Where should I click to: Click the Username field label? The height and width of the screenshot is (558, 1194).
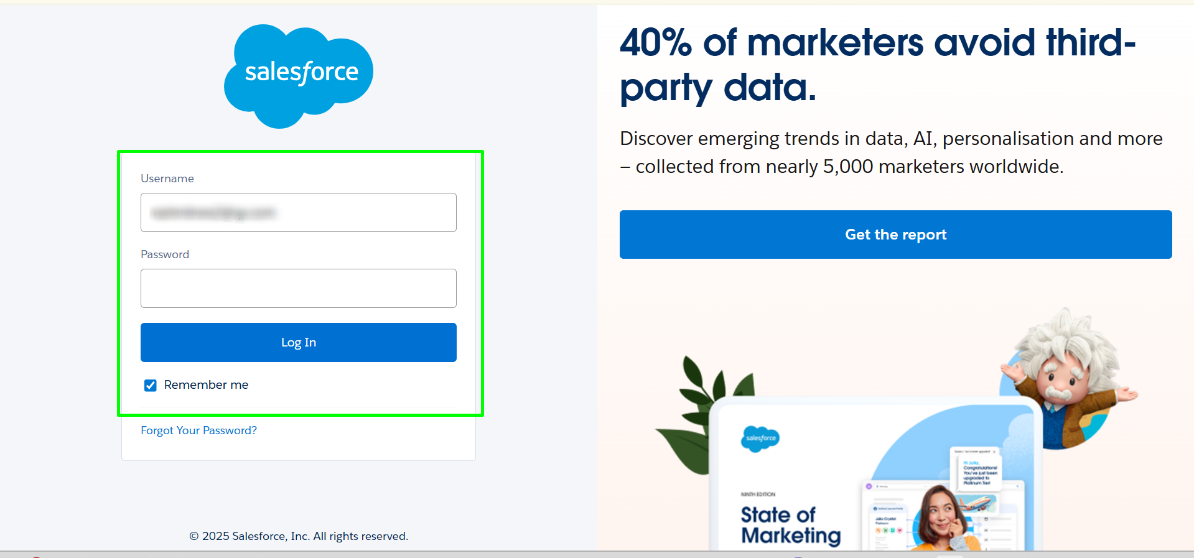coord(167,178)
